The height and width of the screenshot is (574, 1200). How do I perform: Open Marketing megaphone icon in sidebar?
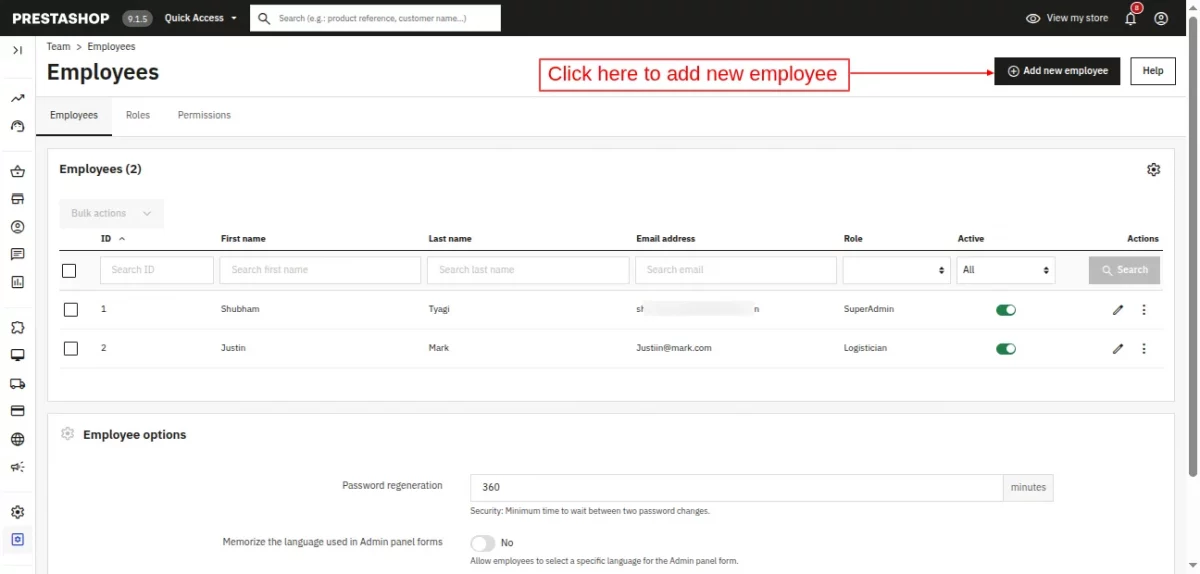pos(17,467)
